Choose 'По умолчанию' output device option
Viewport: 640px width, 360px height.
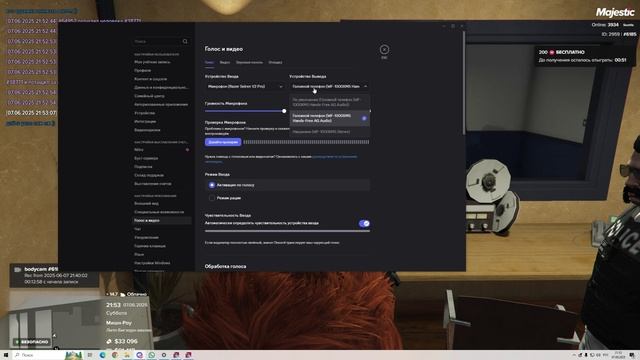click(x=329, y=102)
